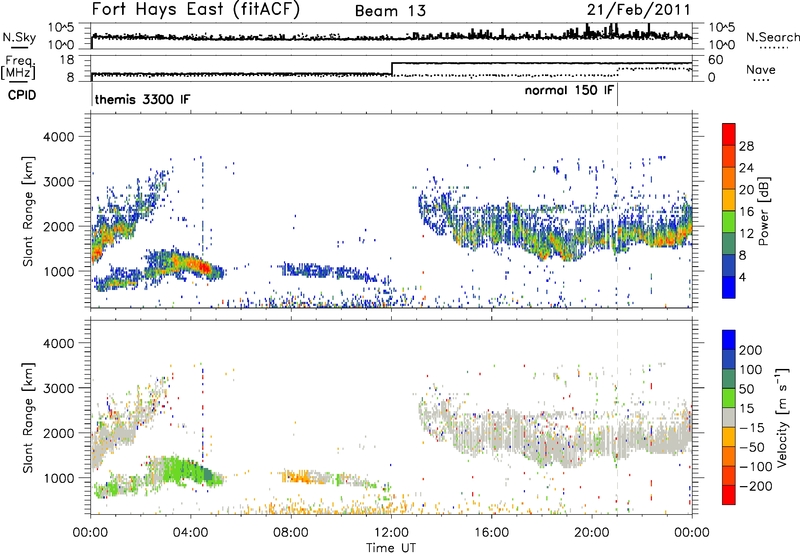
Task: Click the 'Beam 13' label
Action: pyautogui.click(x=390, y=11)
